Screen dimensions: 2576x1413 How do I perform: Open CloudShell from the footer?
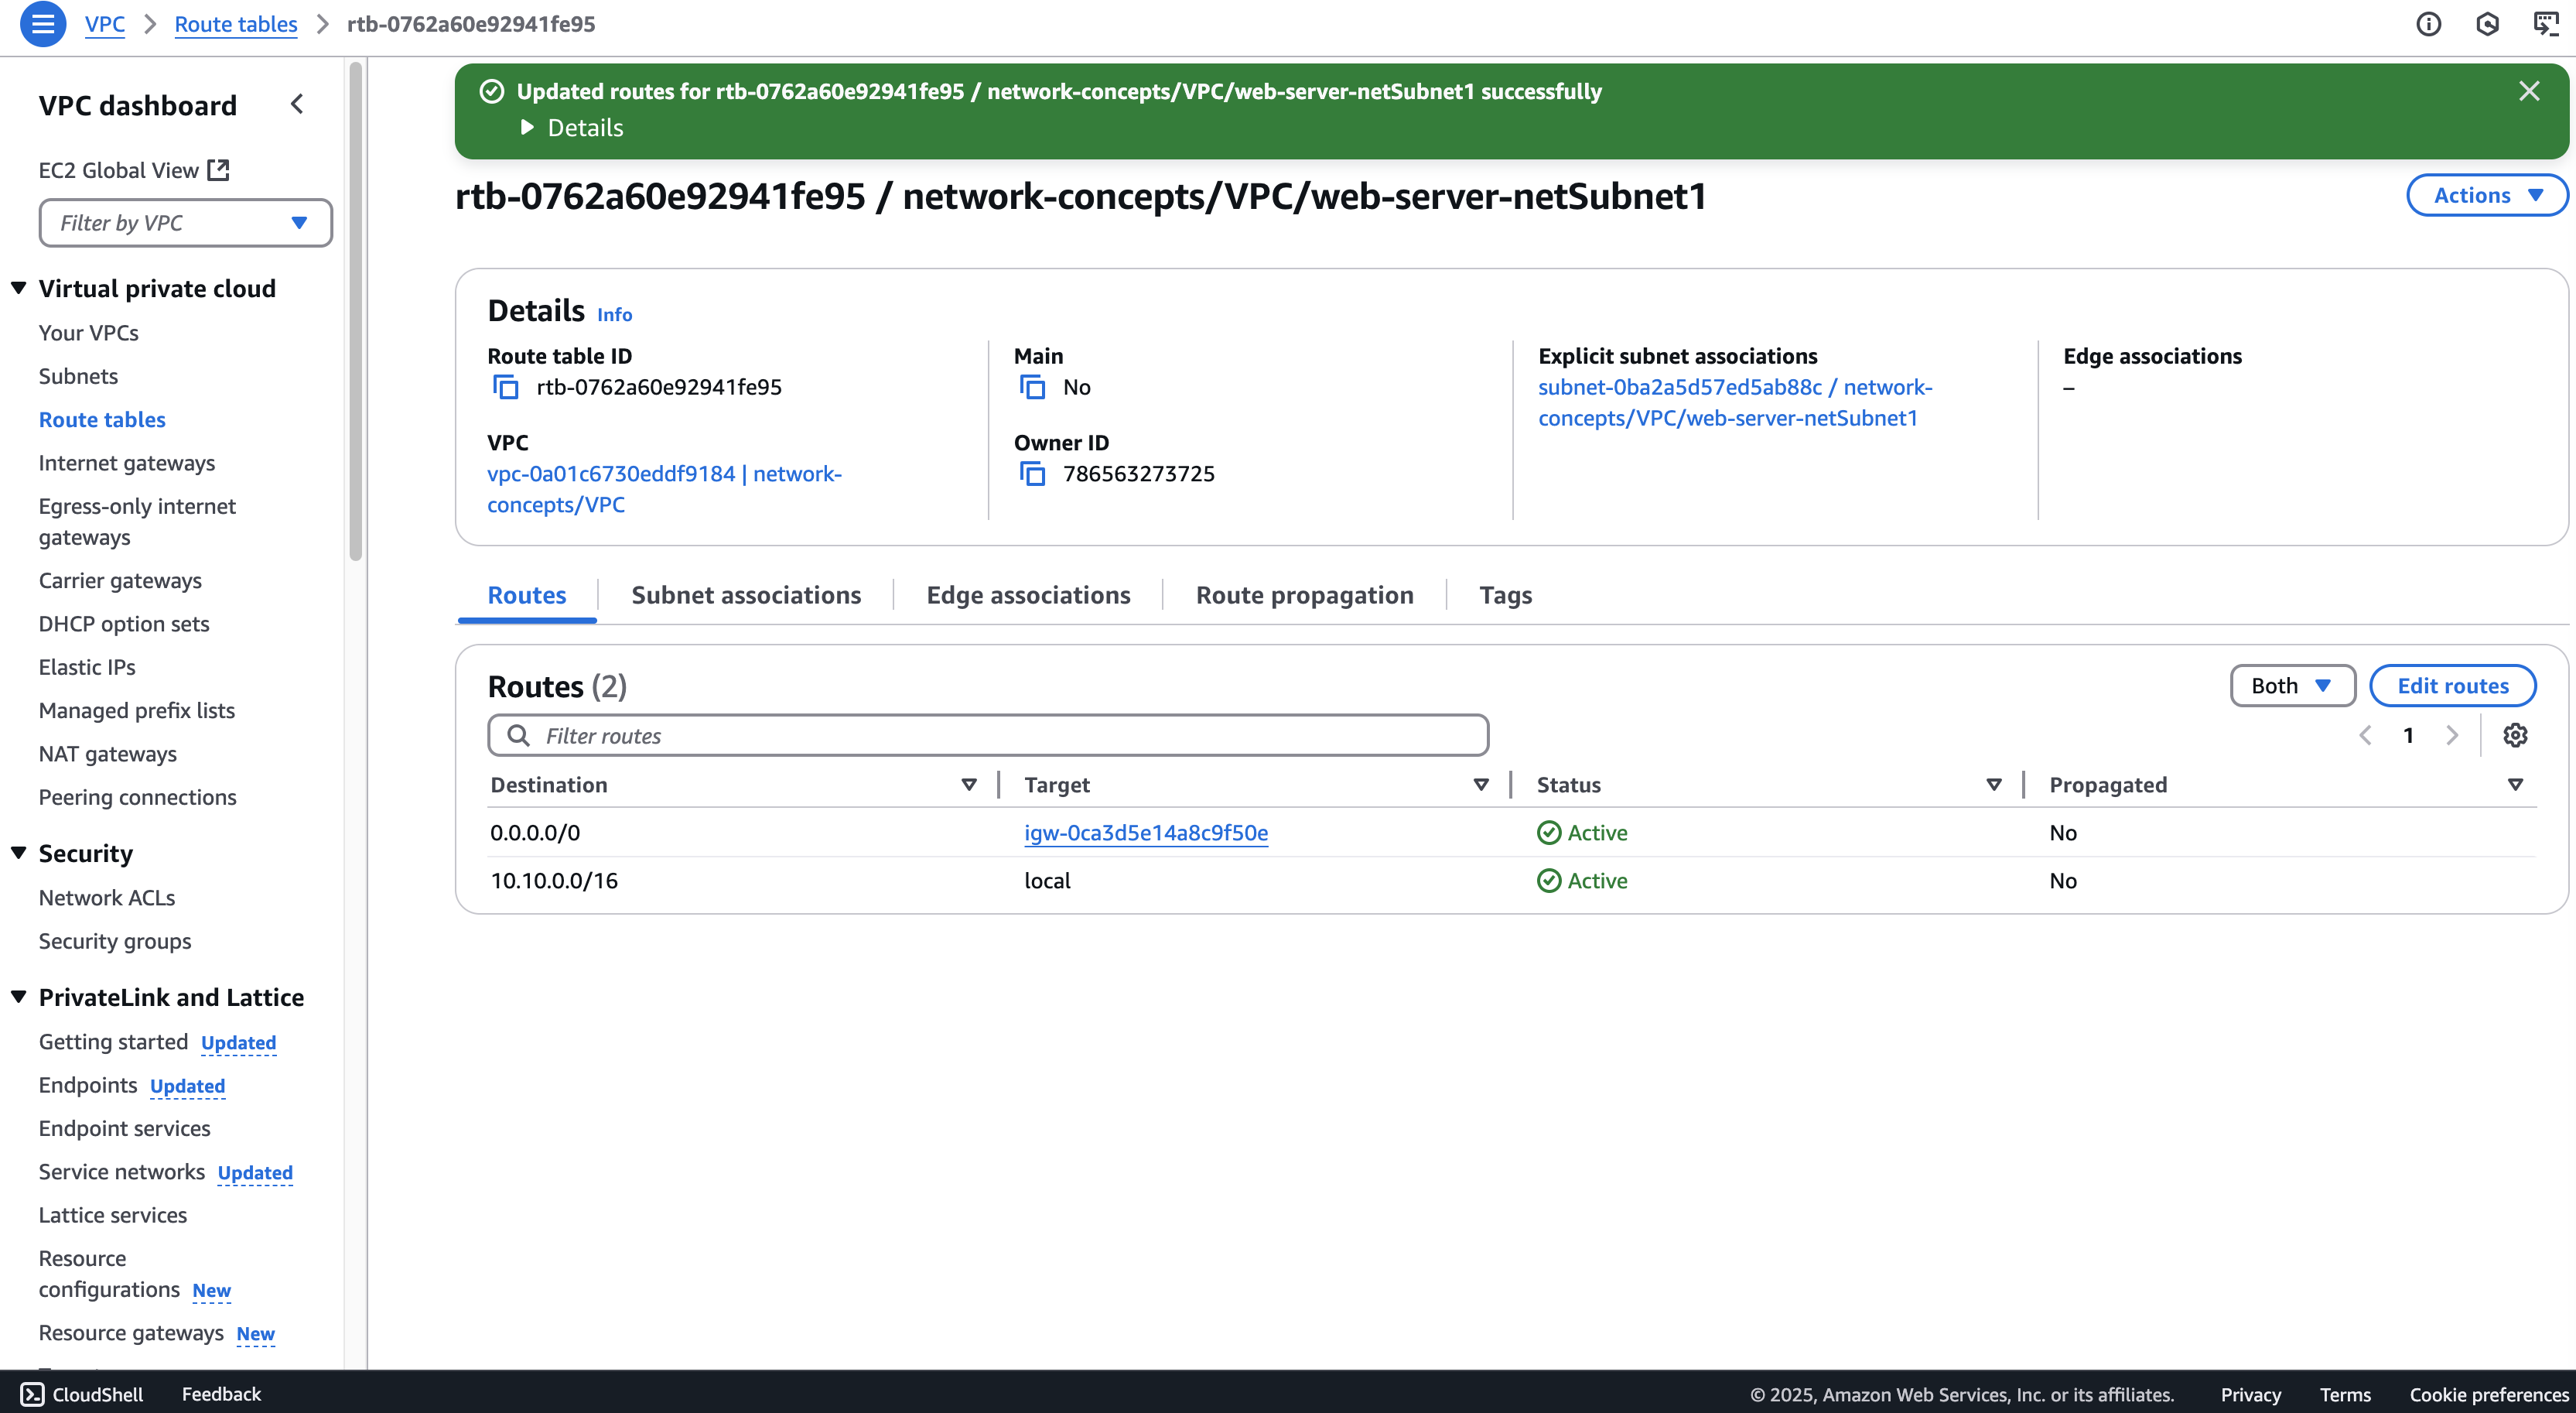click(82, 1394)
